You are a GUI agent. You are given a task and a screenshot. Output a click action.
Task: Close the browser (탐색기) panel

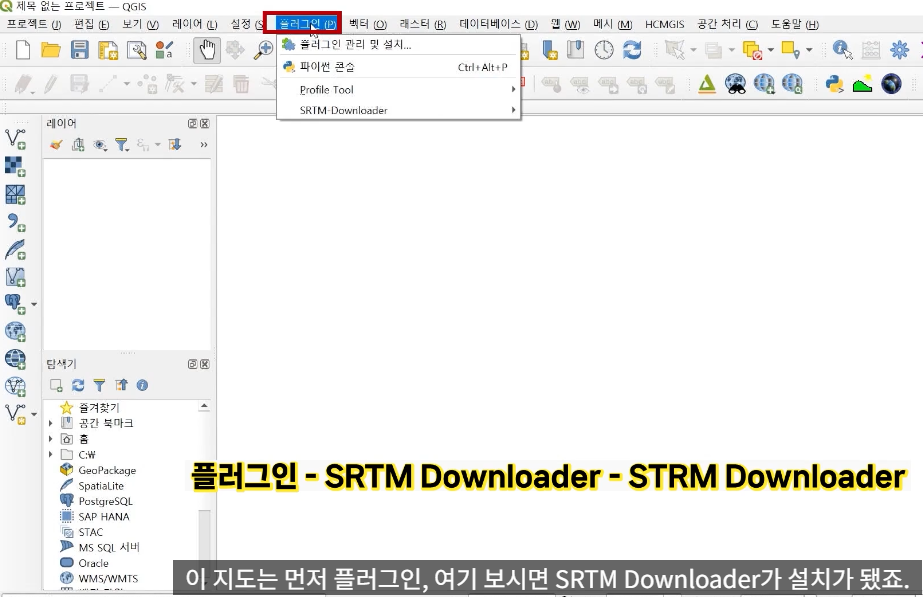204,364
